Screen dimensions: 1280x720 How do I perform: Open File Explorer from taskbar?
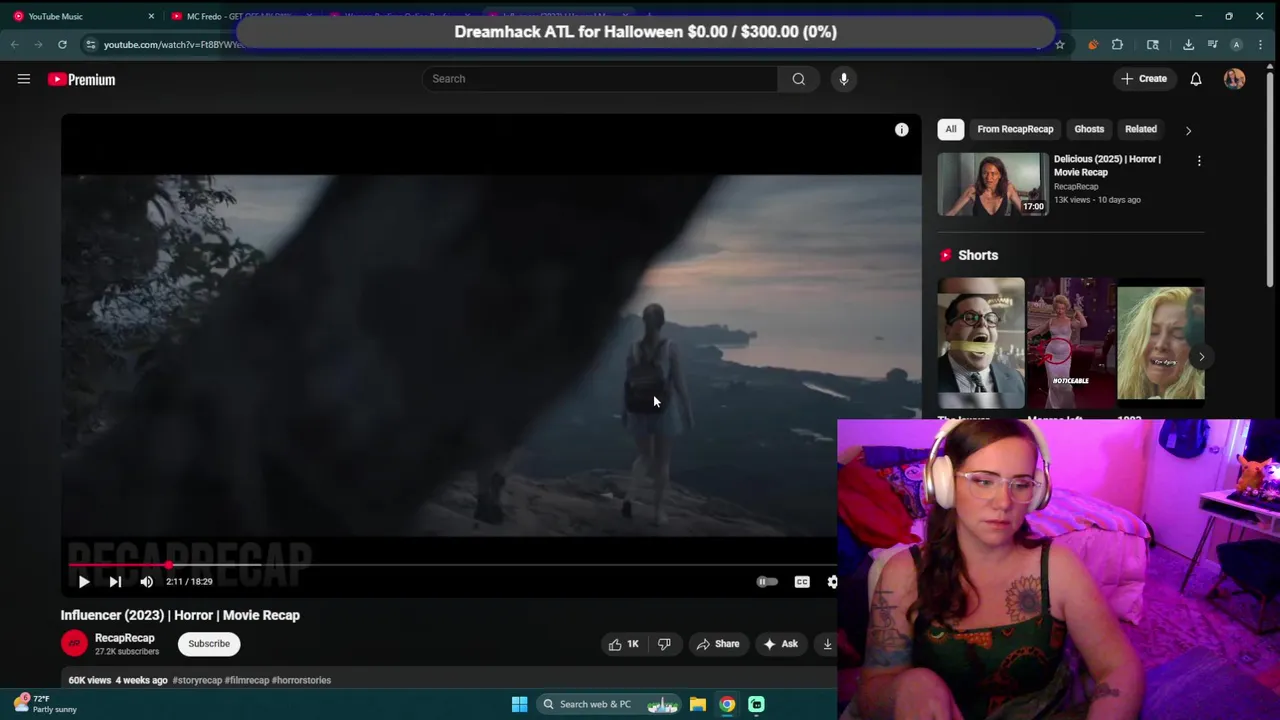point(698,704)
